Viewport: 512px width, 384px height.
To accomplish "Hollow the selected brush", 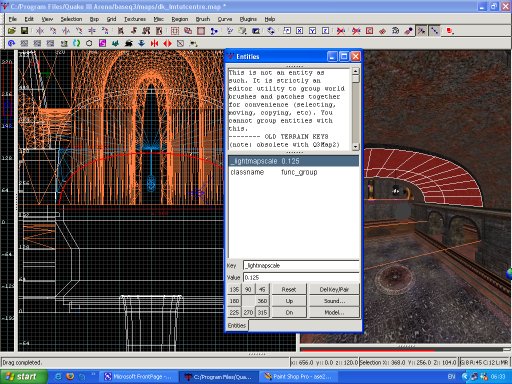I will [201, 31].
